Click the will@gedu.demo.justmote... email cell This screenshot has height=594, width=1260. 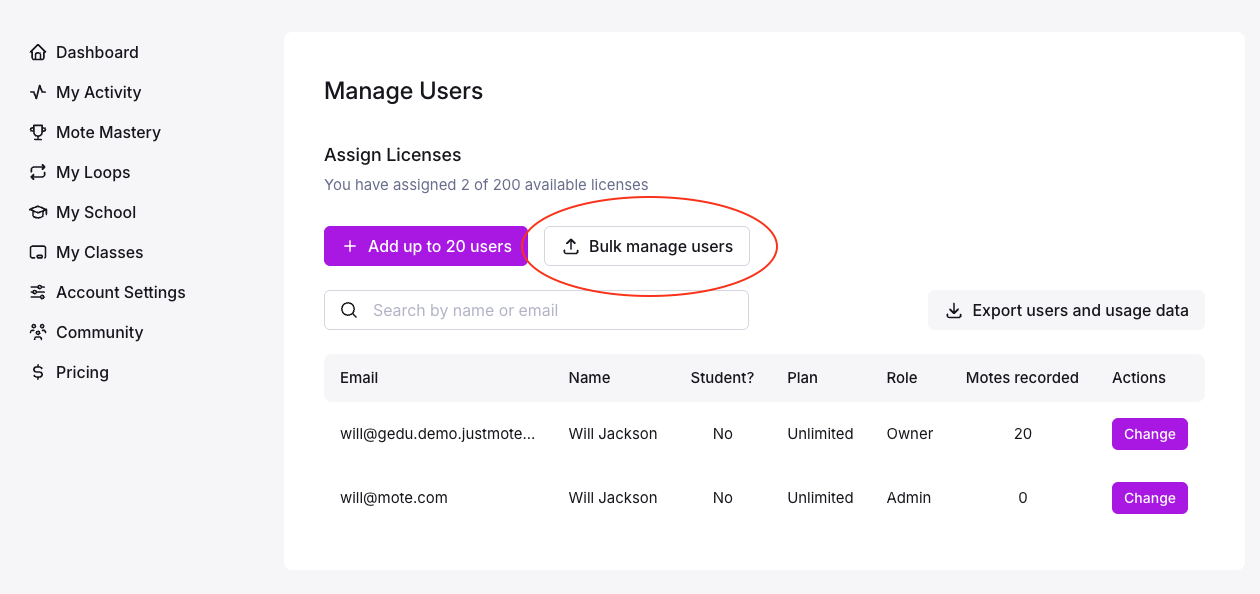click(437, 434)
